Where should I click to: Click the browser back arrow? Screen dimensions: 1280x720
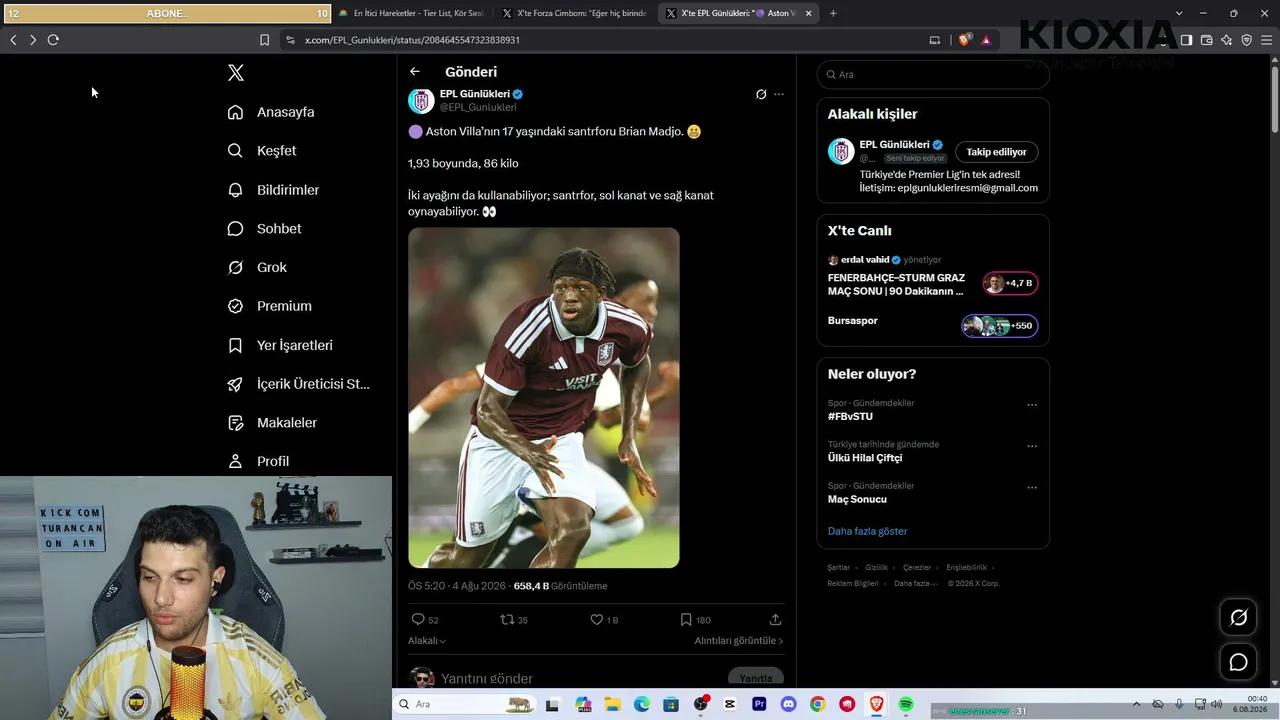[x=13, y=40]
